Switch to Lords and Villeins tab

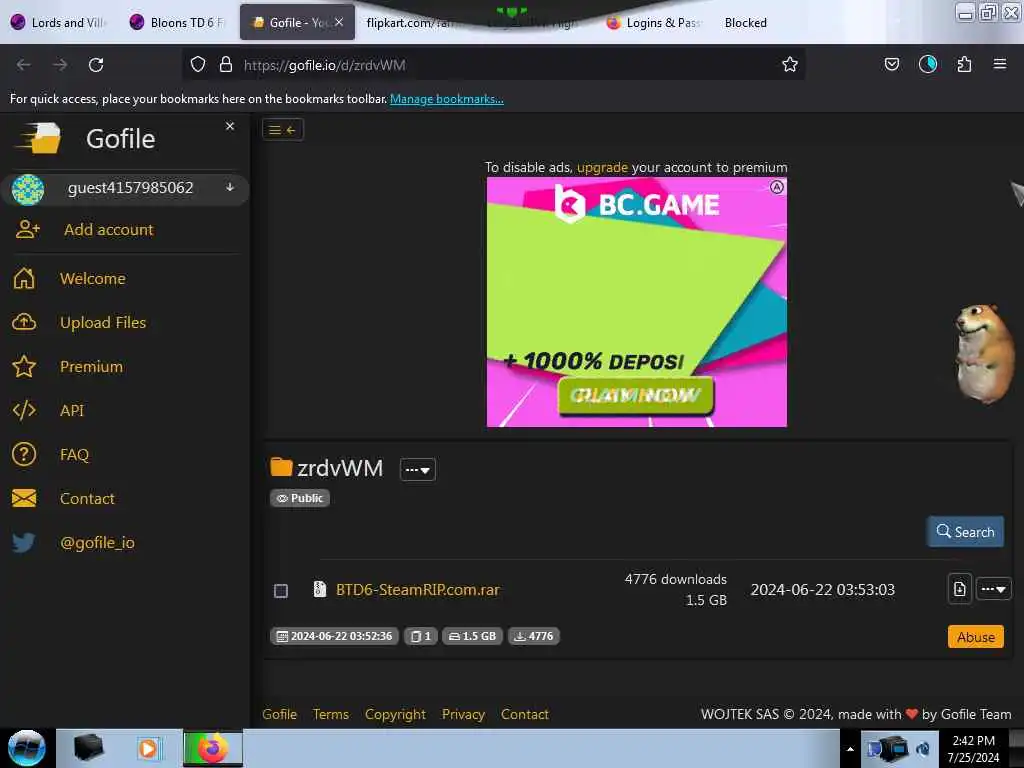(57, 23)
